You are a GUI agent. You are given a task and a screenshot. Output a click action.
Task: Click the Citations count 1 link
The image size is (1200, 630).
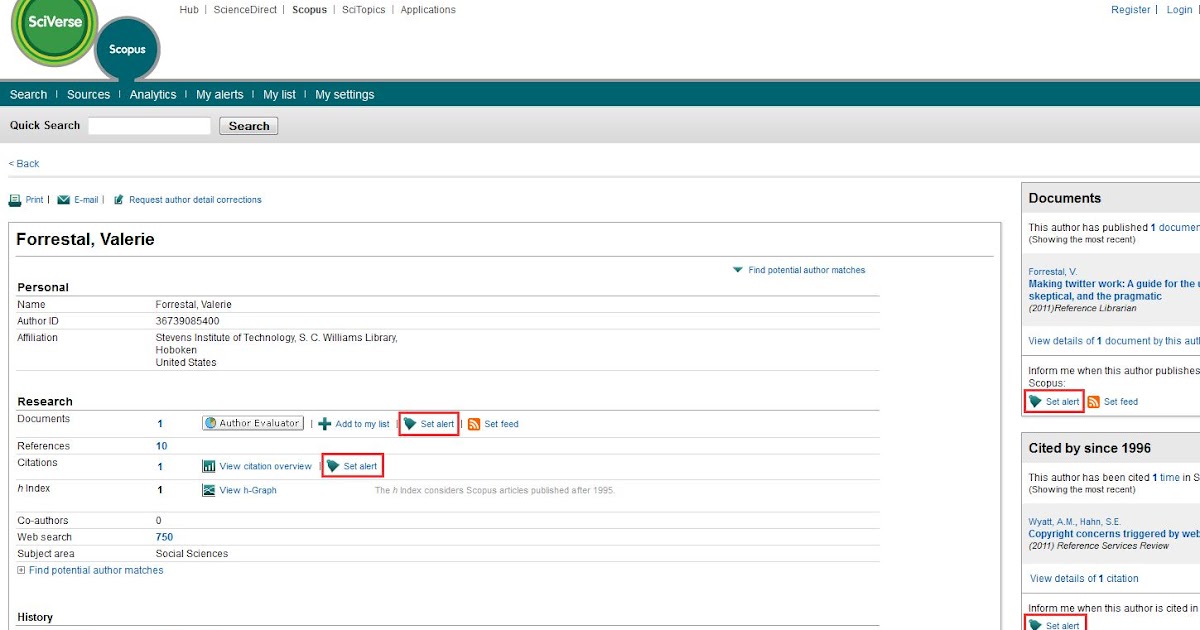(160, 466)
